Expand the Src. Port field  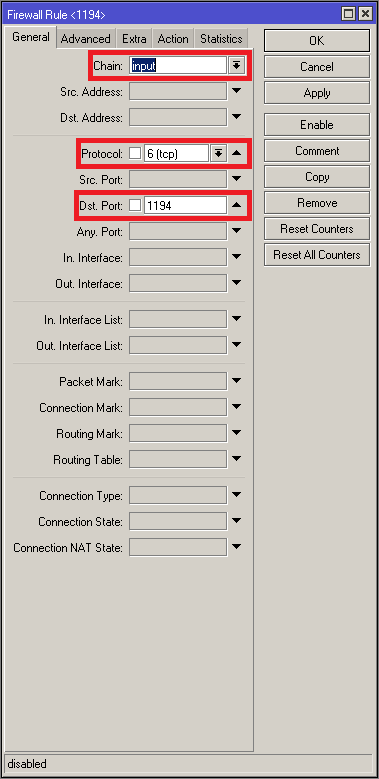(236, 179)
